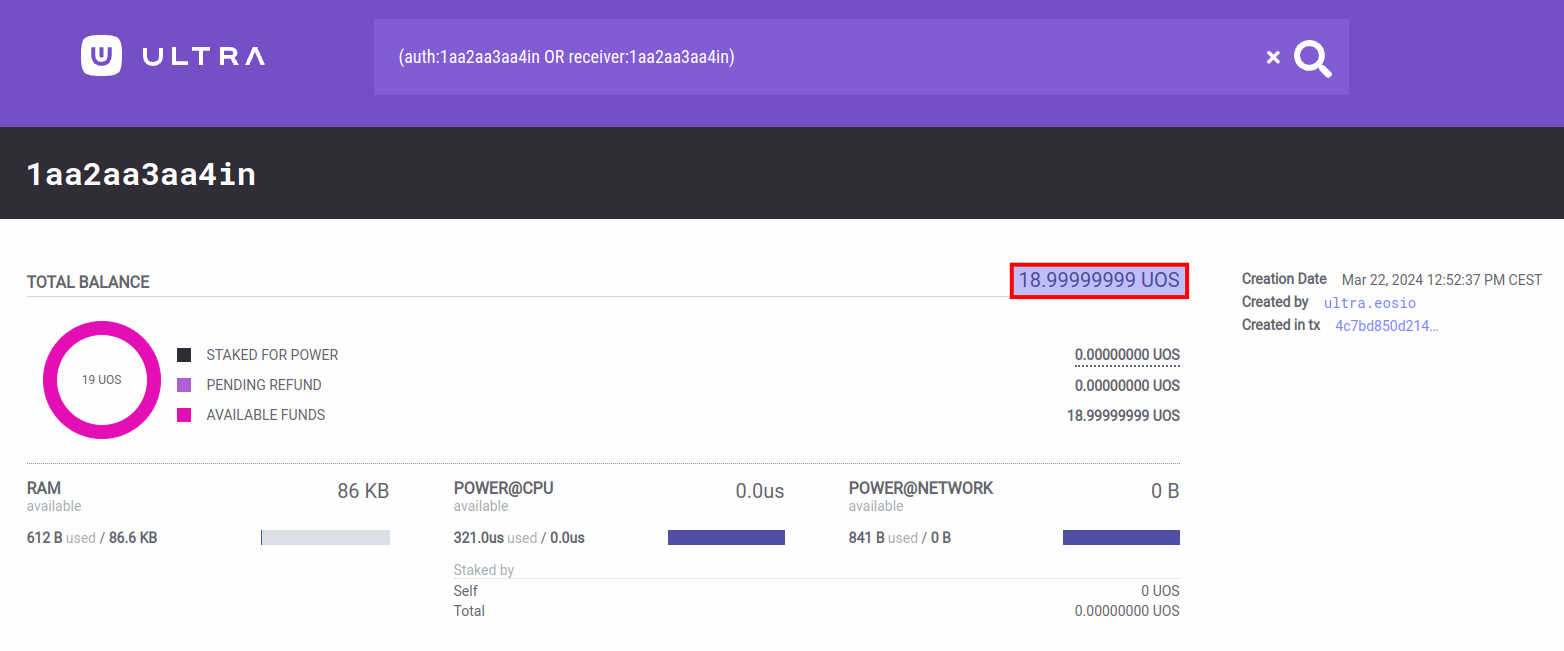1564x651 pixels.
Task: Click the dark Staked for Power swatch
Action: click(x=184, y=355)
